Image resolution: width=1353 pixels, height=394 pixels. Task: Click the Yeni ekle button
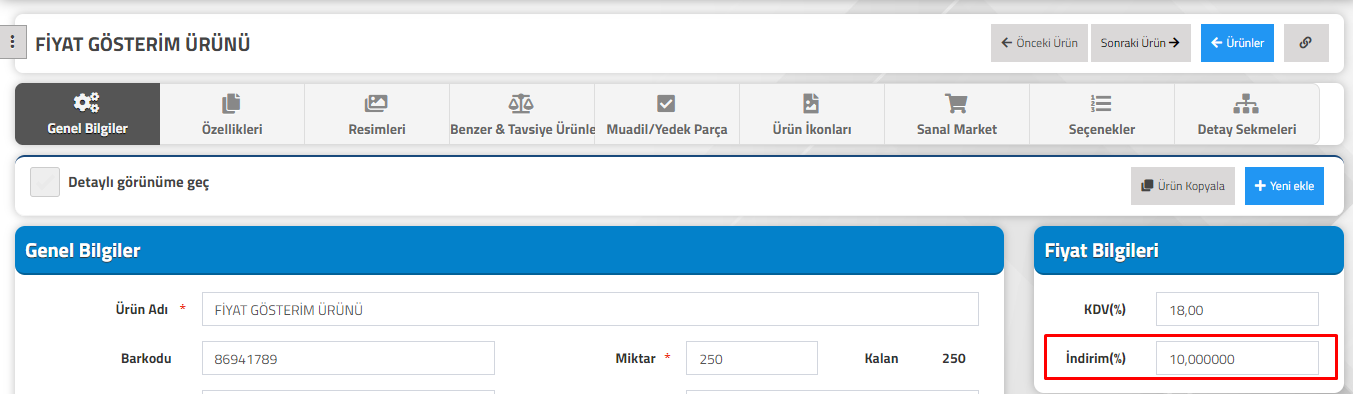point(1284,186)
